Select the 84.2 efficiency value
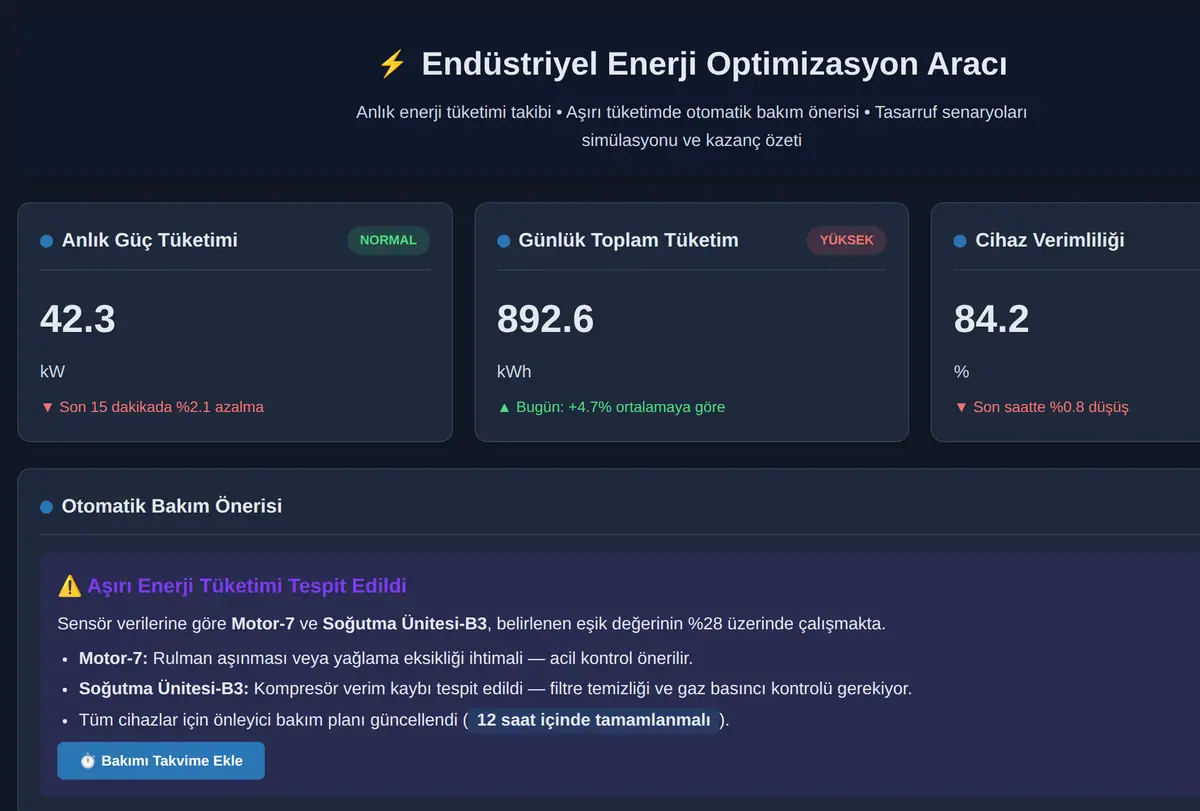Image resolution: width=1200 pixels, height=811 pixels. point(991,319)
